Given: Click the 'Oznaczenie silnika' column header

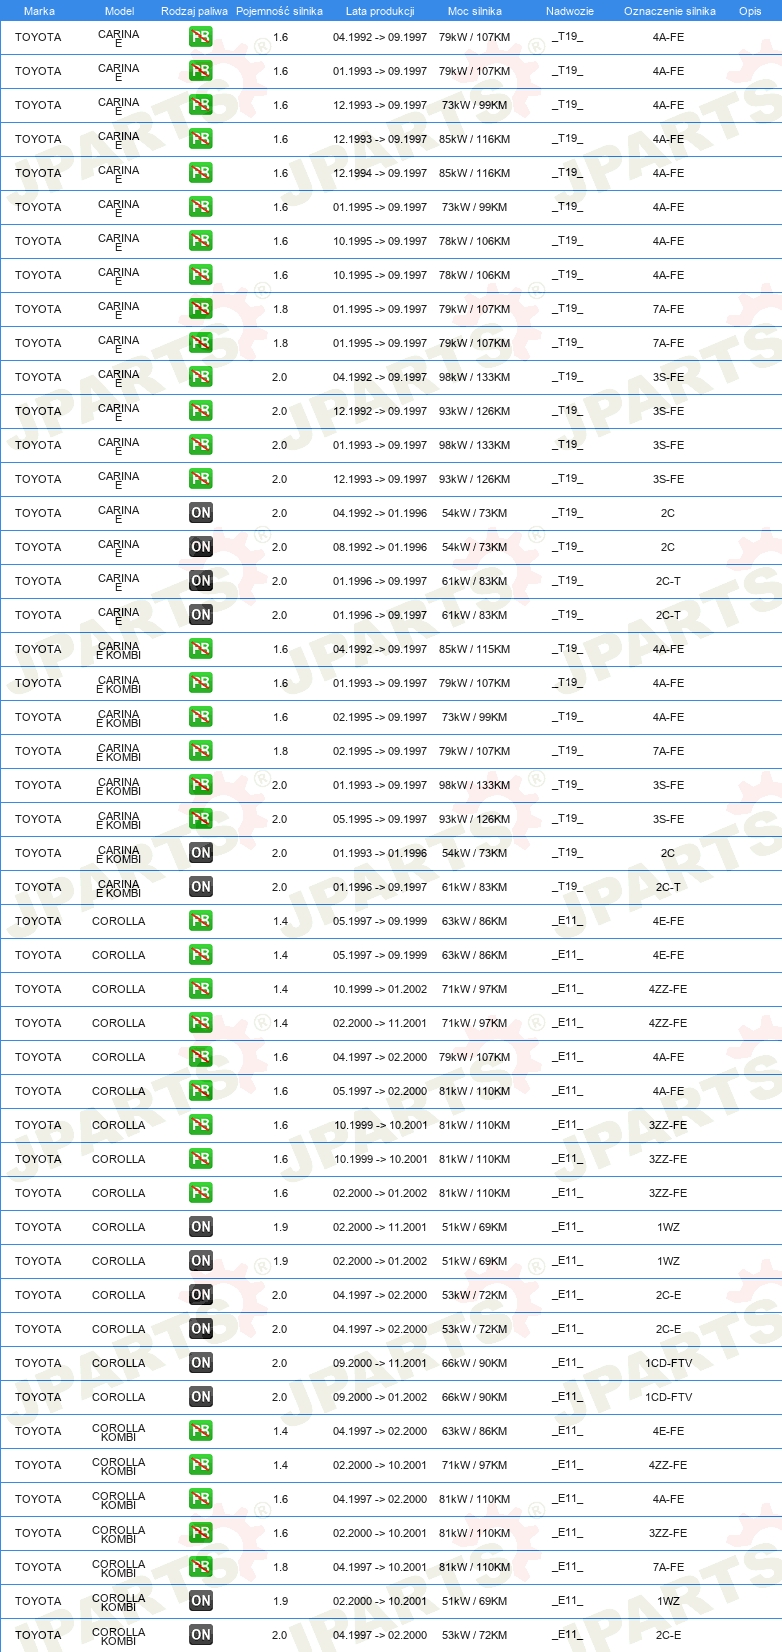Looking at the screenshot, I should [x=670, y=11].
